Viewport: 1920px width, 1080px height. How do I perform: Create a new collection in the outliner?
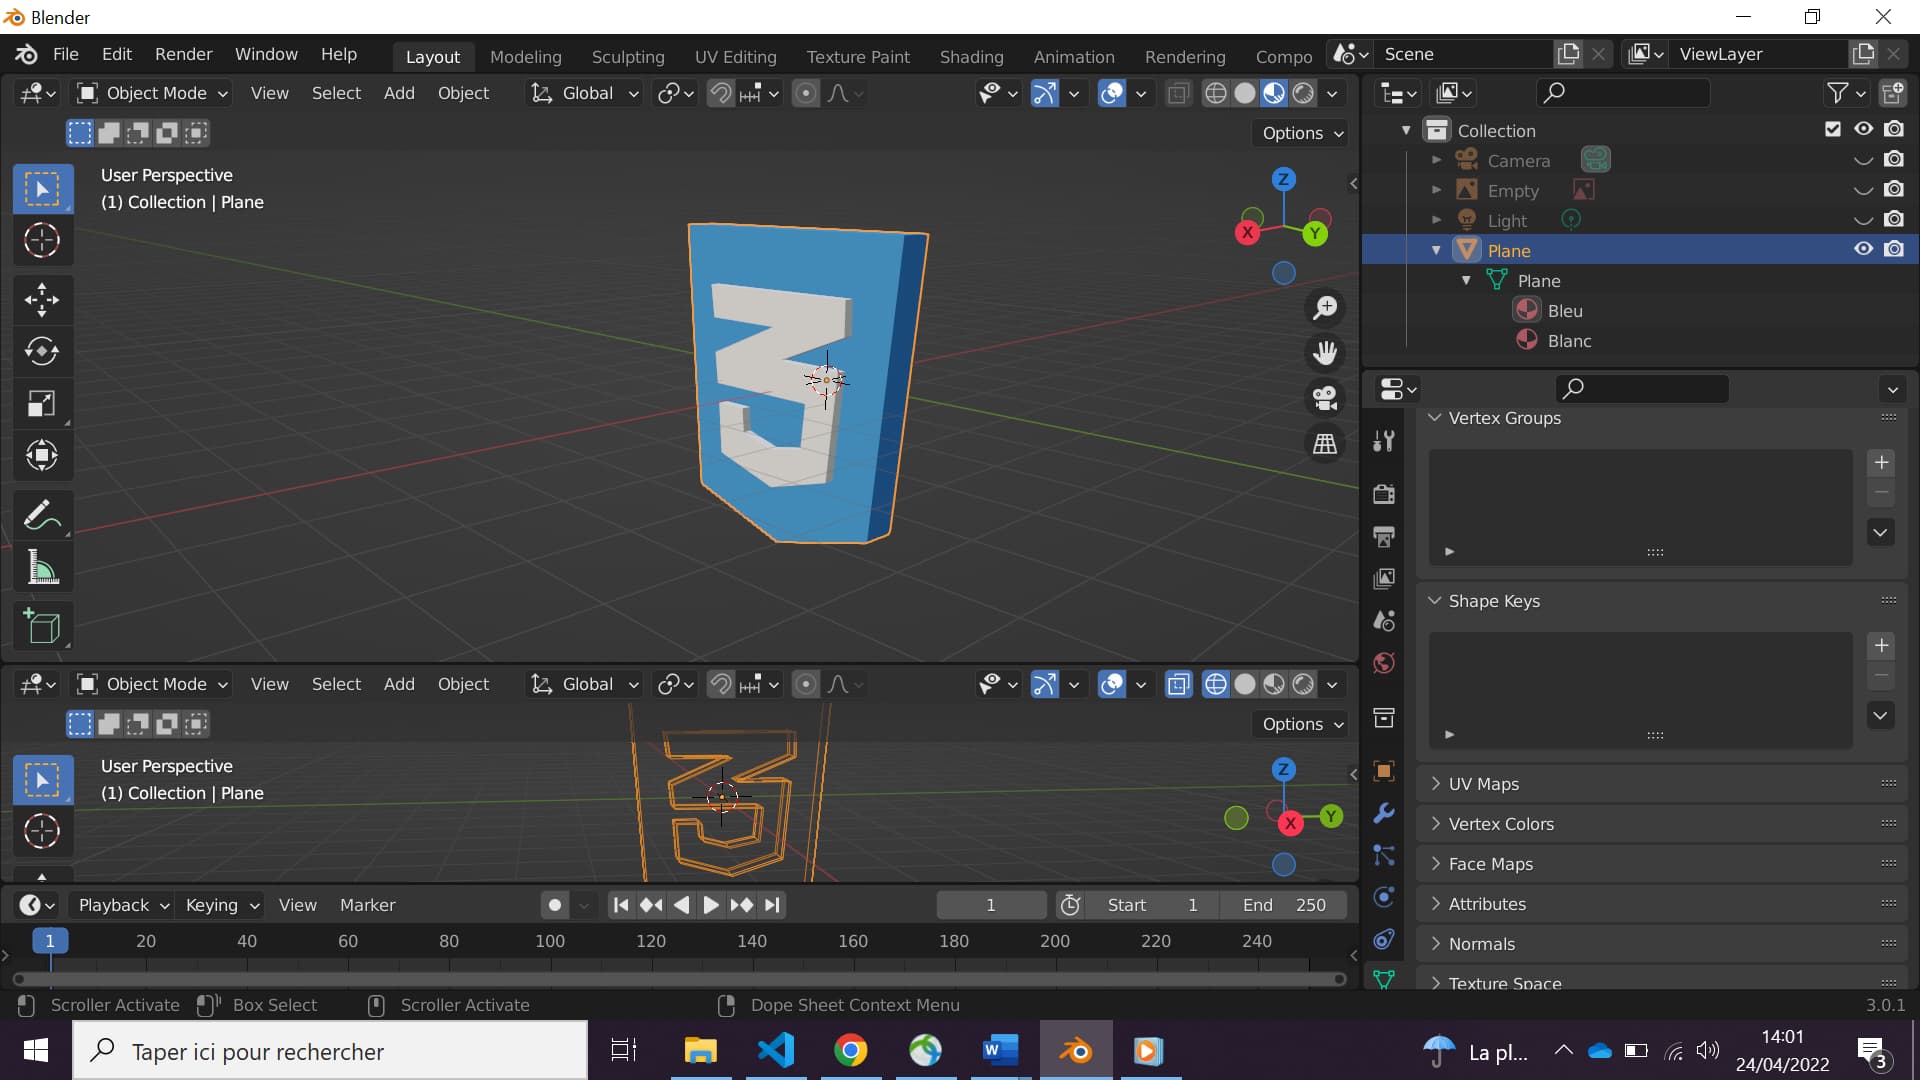[1895, 92]
